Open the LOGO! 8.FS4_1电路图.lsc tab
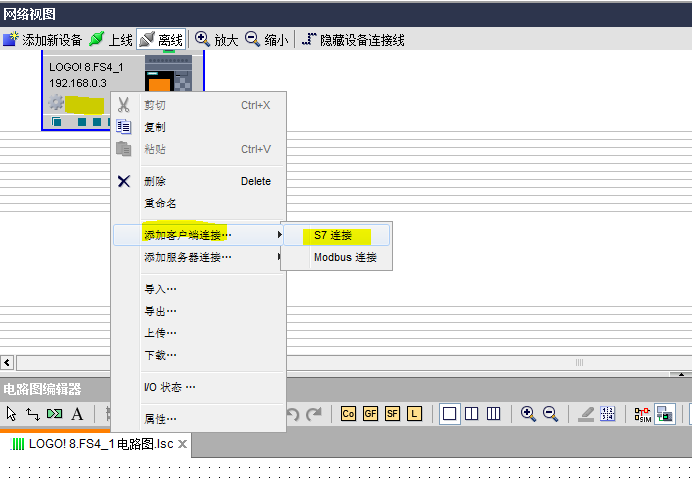 point(94,444)
